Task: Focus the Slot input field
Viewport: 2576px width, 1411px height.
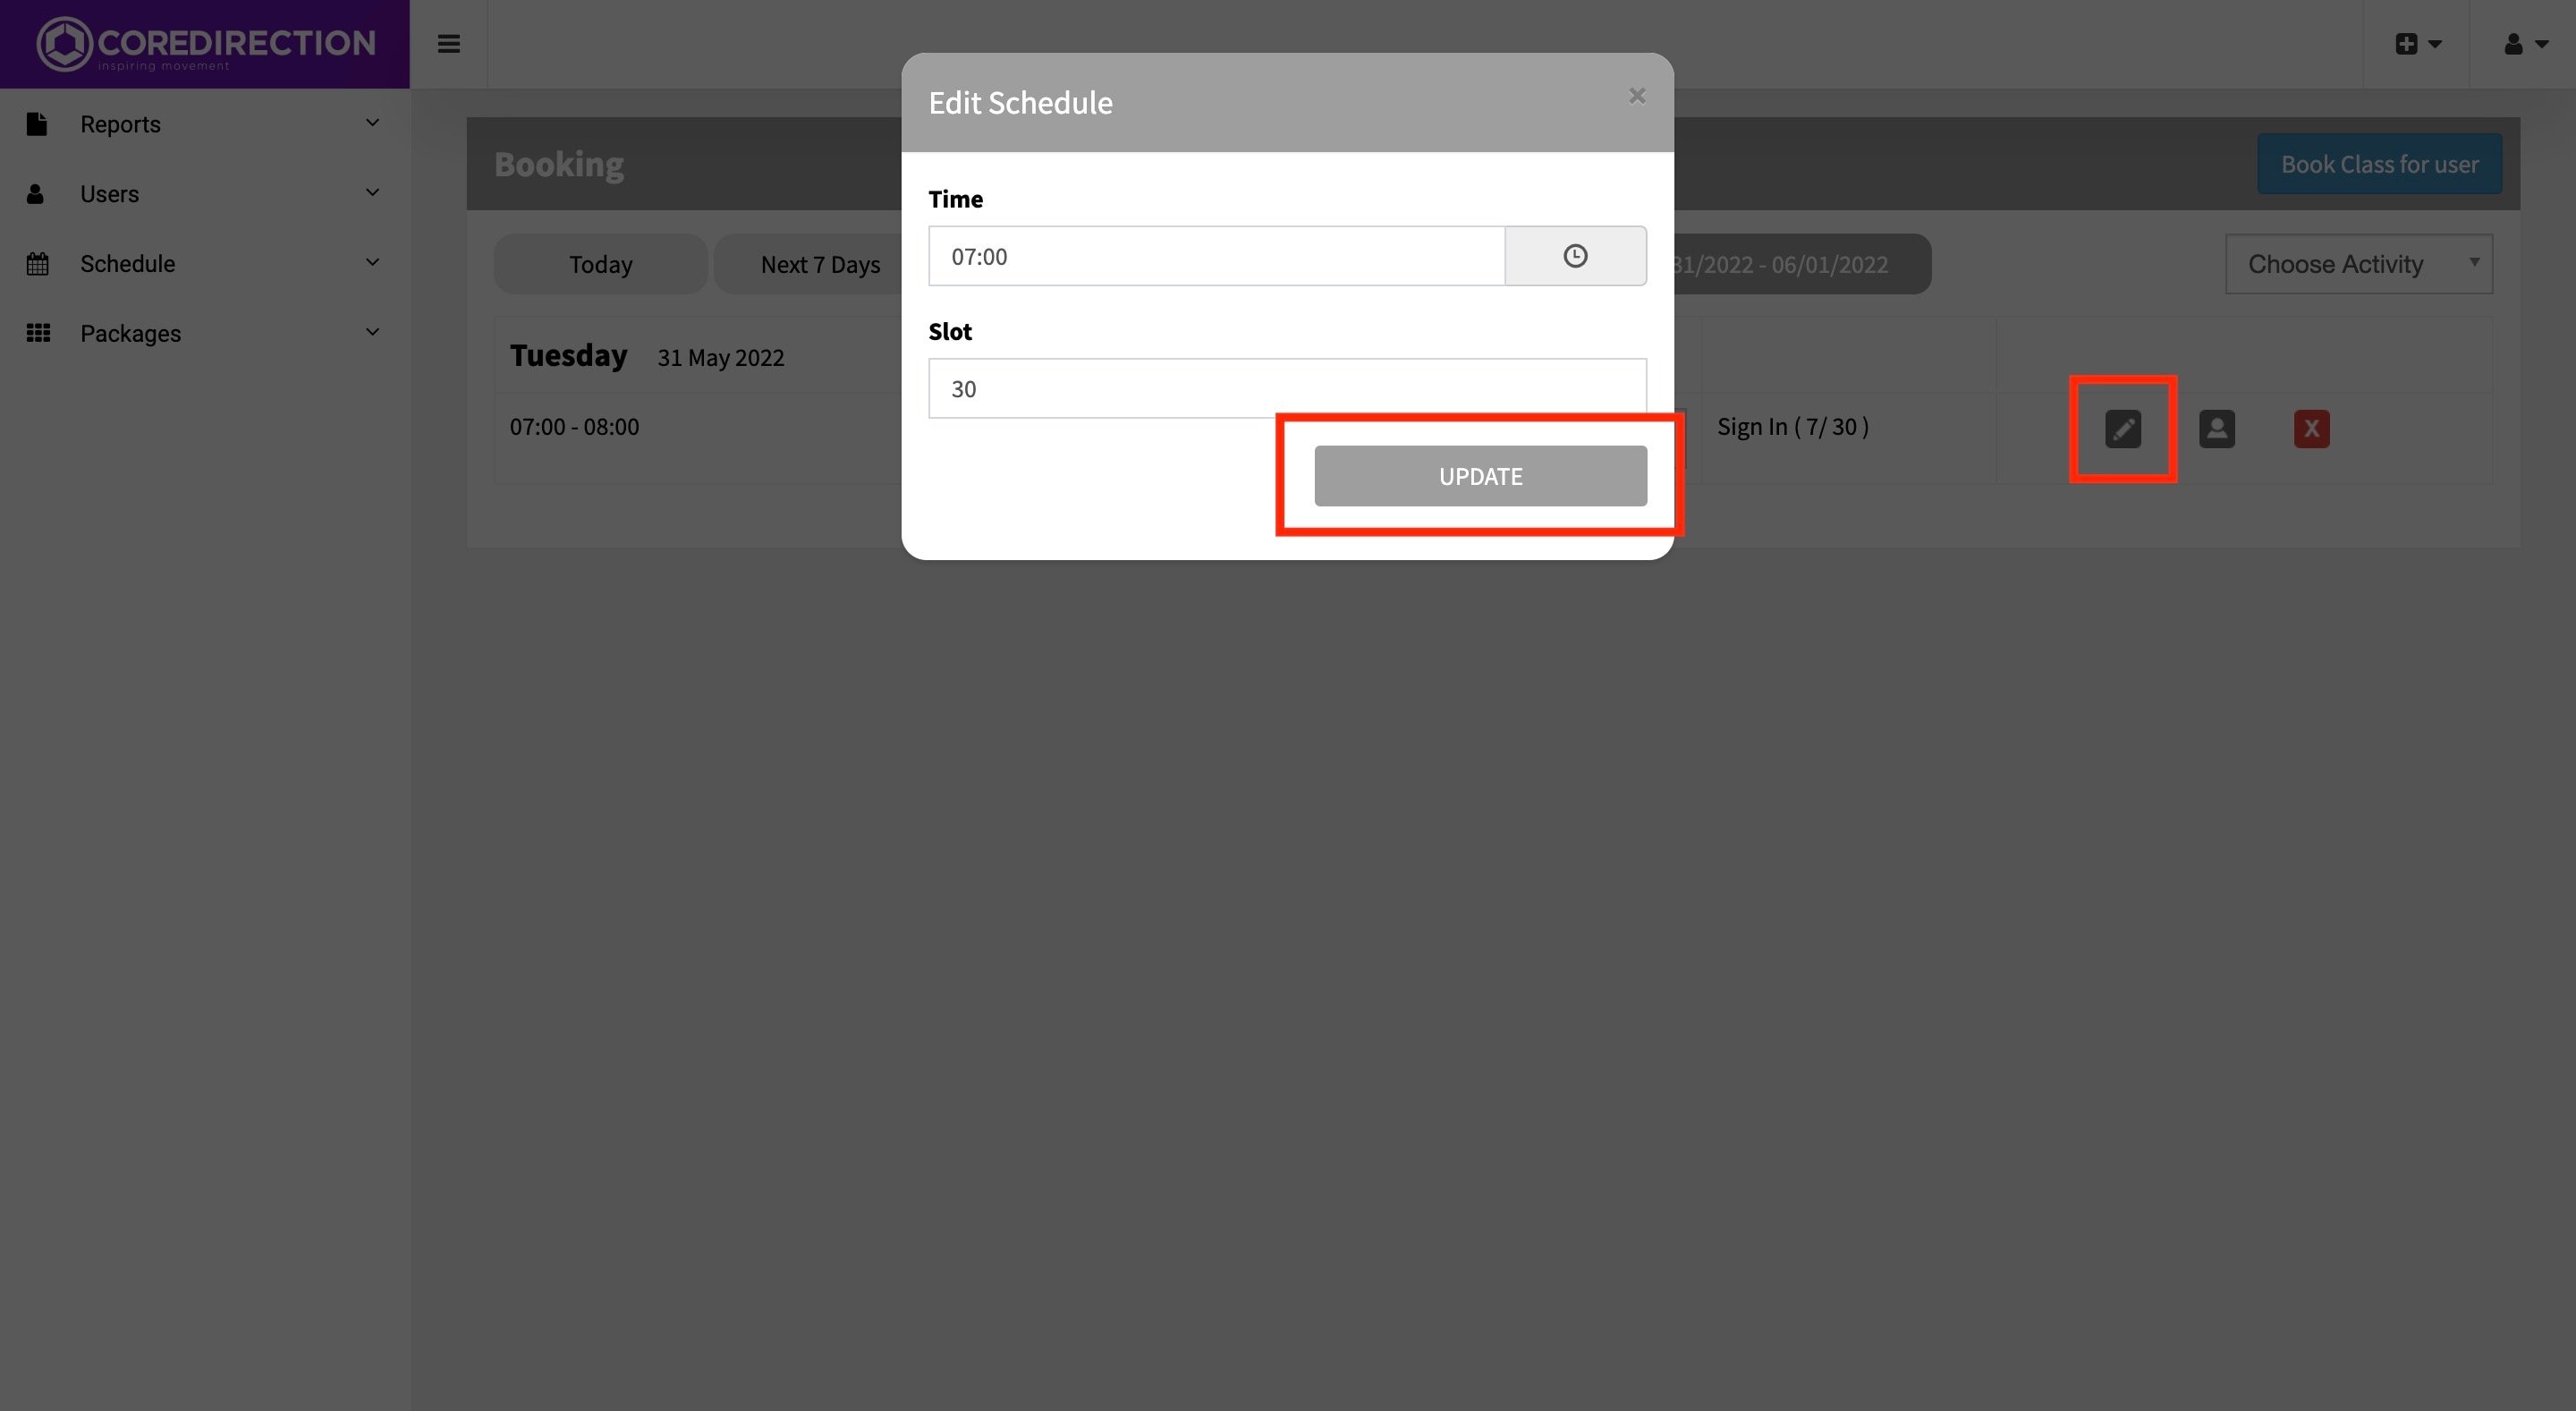Action: pos(1287,388)
